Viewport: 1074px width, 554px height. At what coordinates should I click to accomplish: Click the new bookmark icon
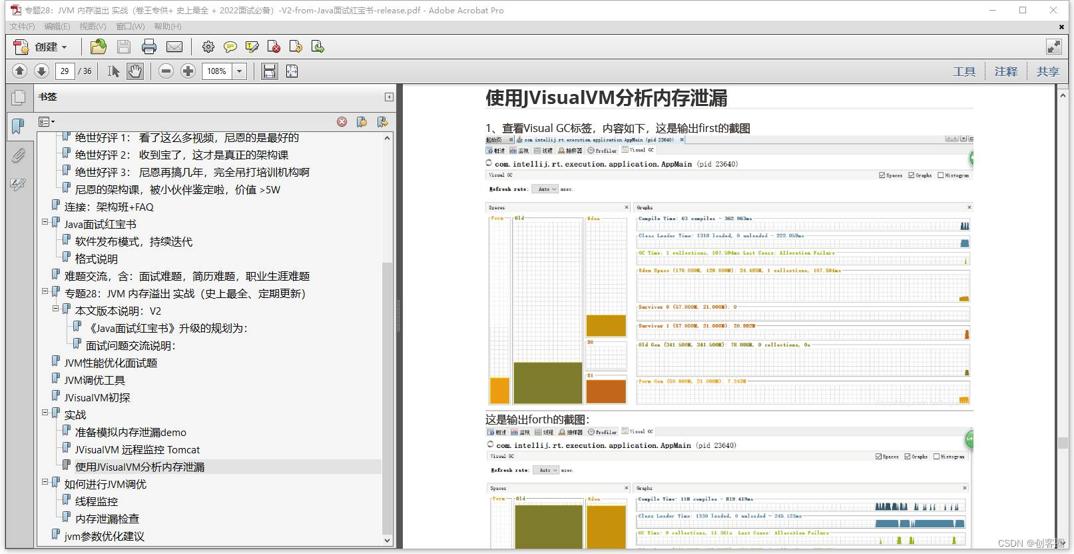tap(362, 122)
